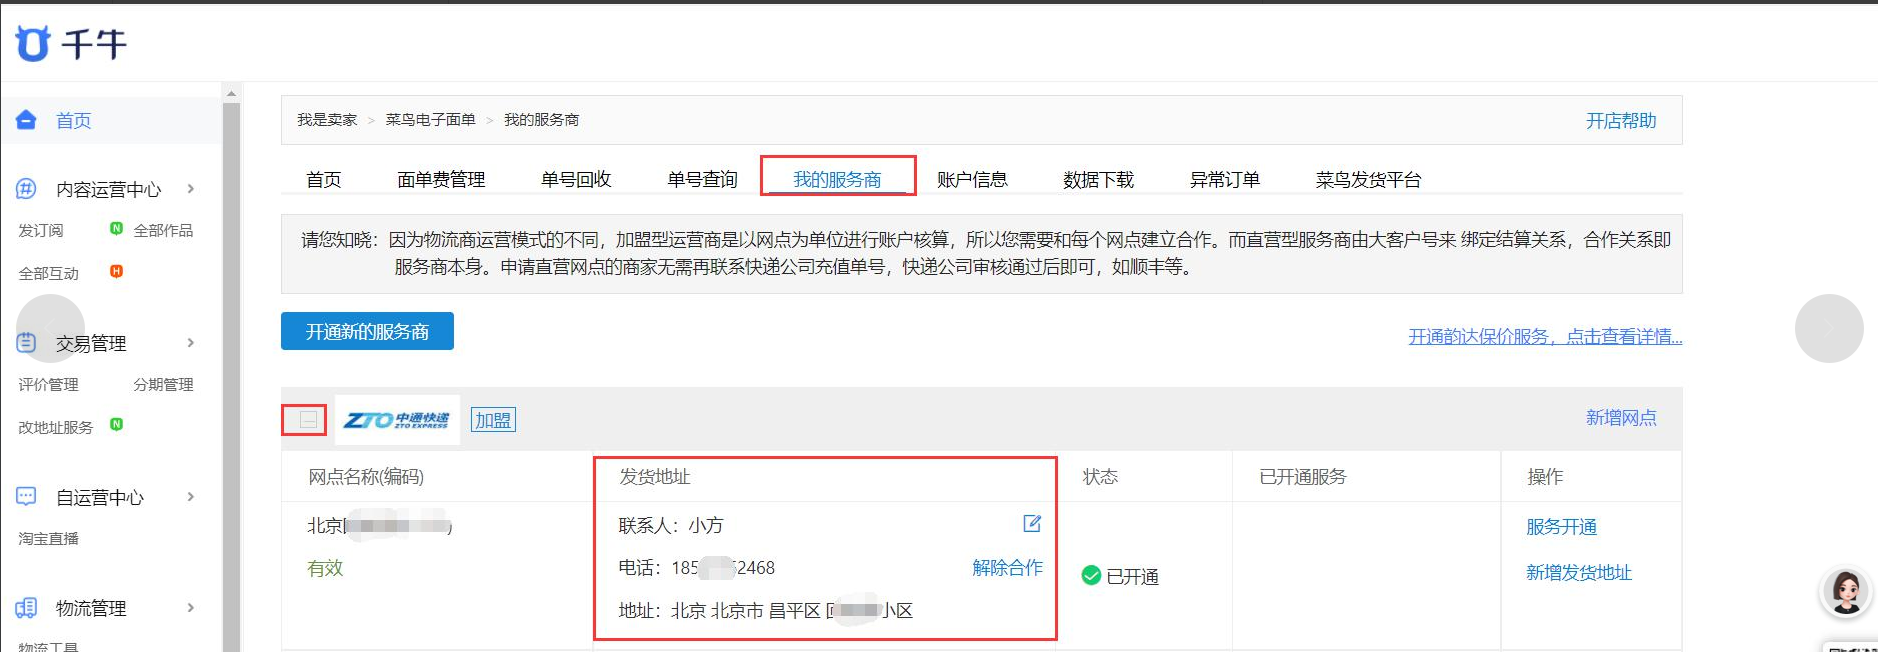The height and width of the screenshot is (652, 1878).
Task: Click the home icon in sidebar
Action: tap(27, 120)
